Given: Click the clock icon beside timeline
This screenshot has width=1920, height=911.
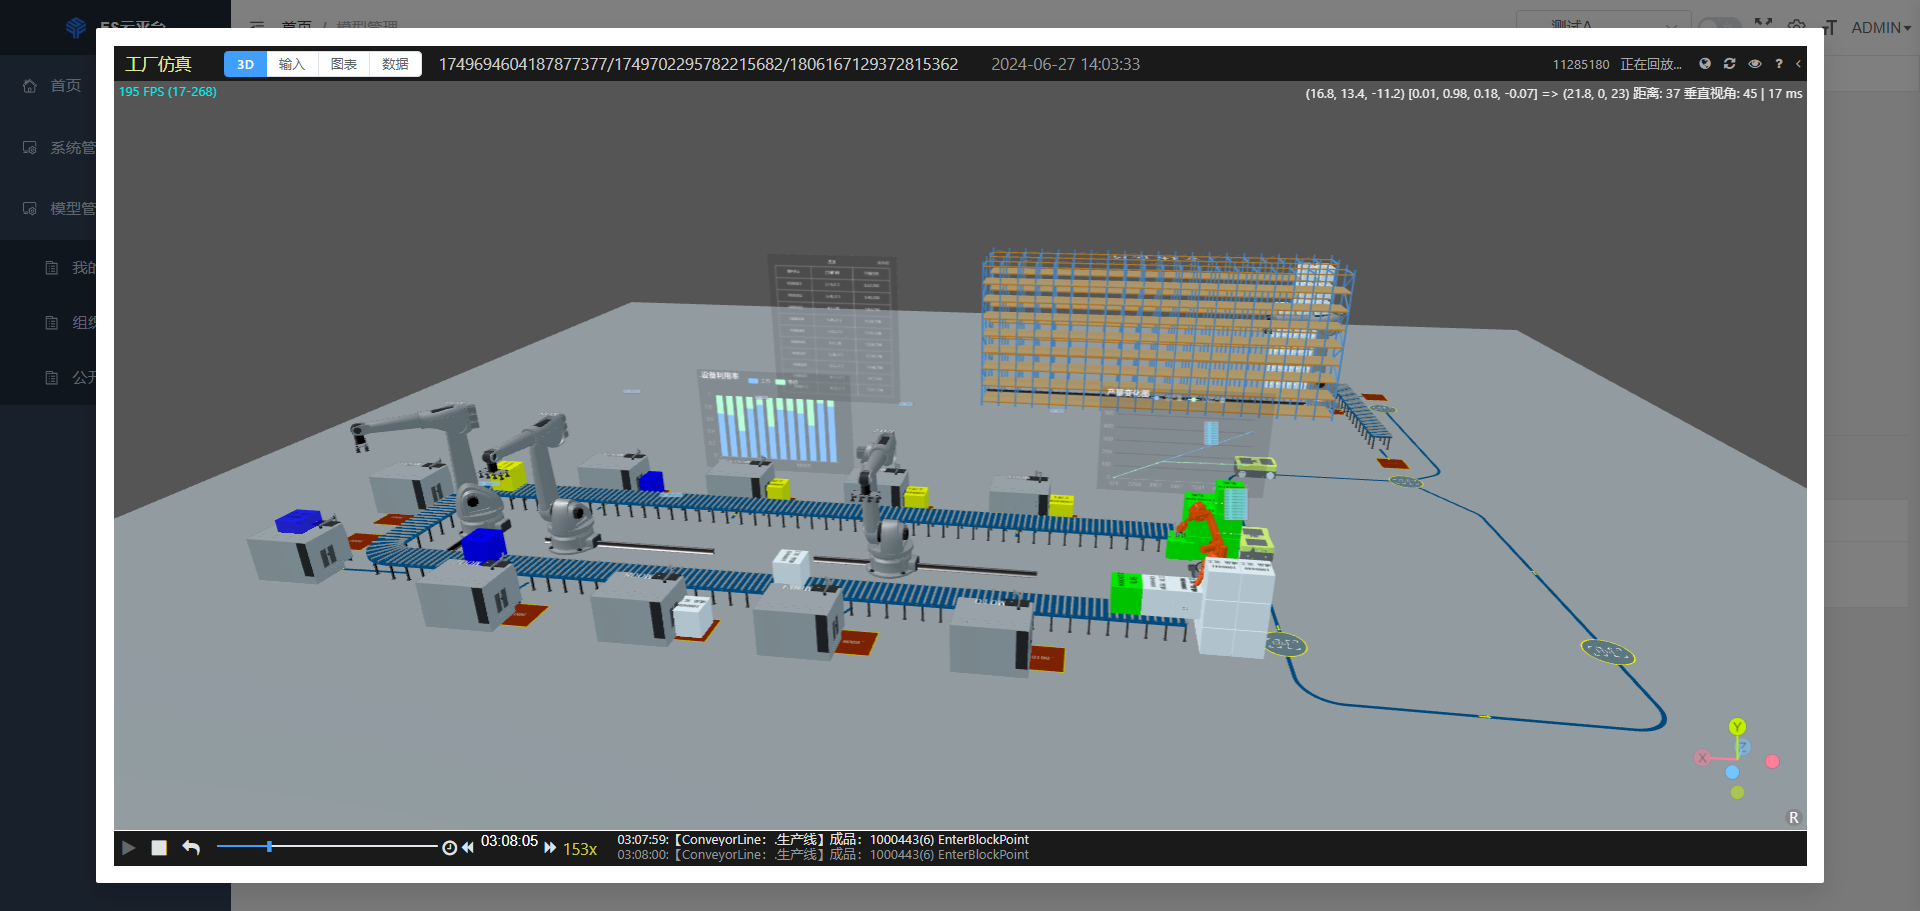Looking at the screenshot, I should tap(450, 848).
